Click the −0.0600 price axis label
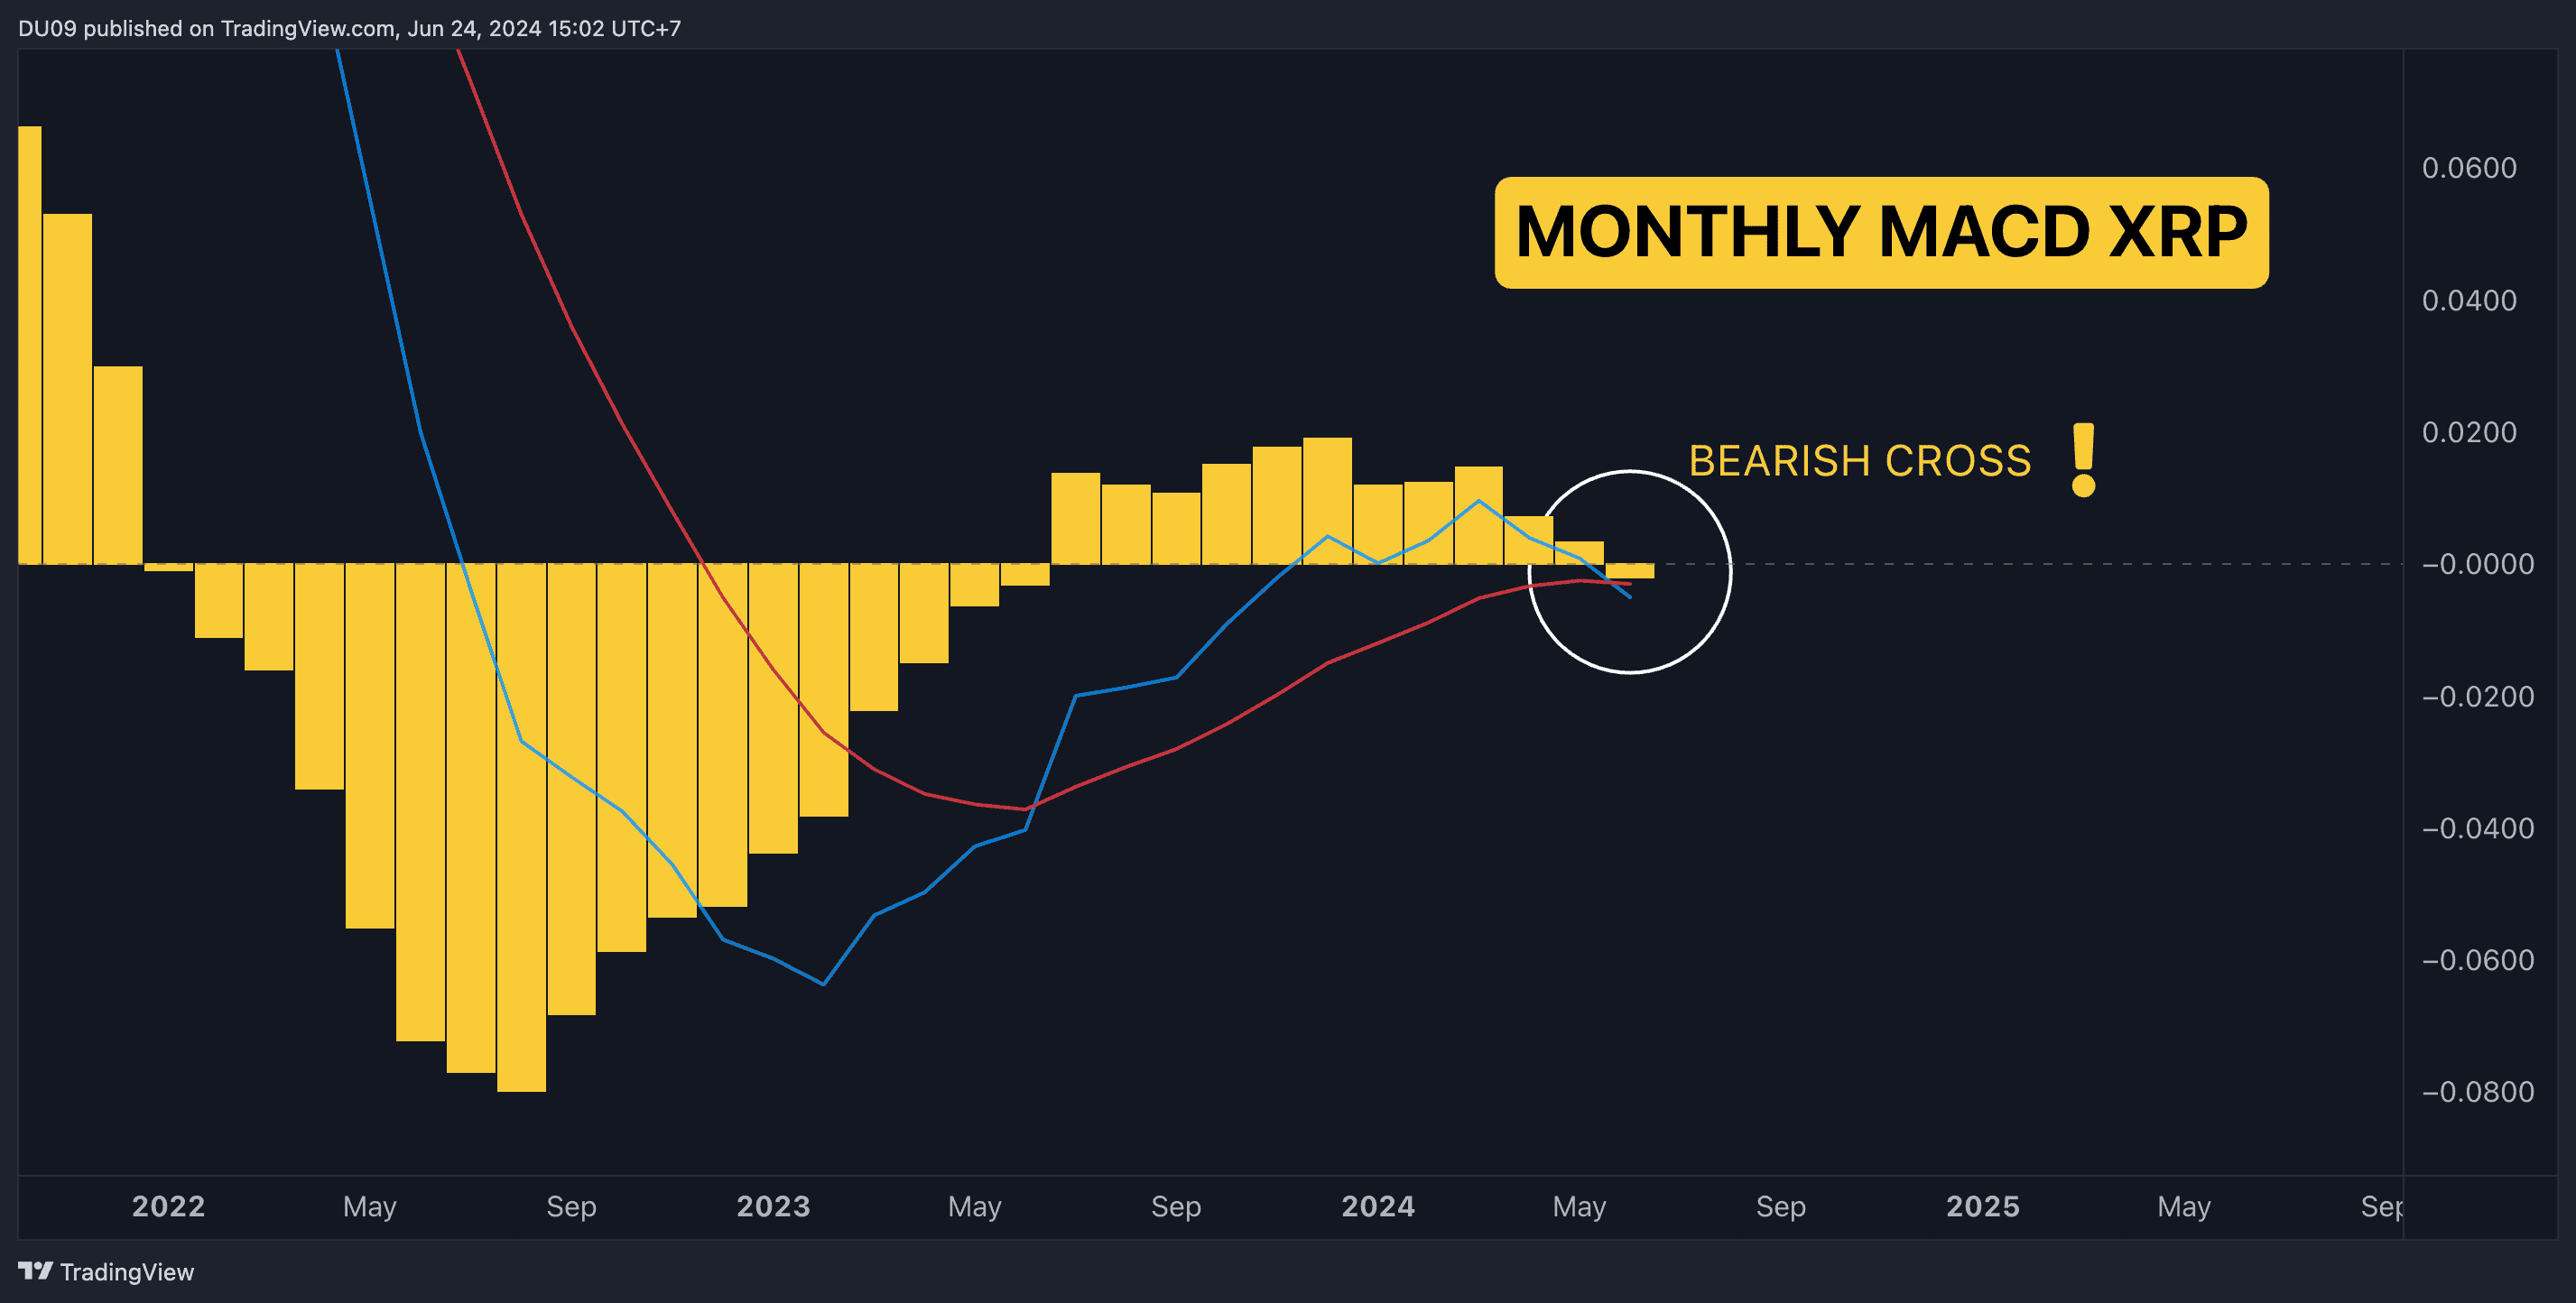Image resolution: width=2576 pixels, height=1303 pixels. pyautogui.click(x=2478, y=960)
